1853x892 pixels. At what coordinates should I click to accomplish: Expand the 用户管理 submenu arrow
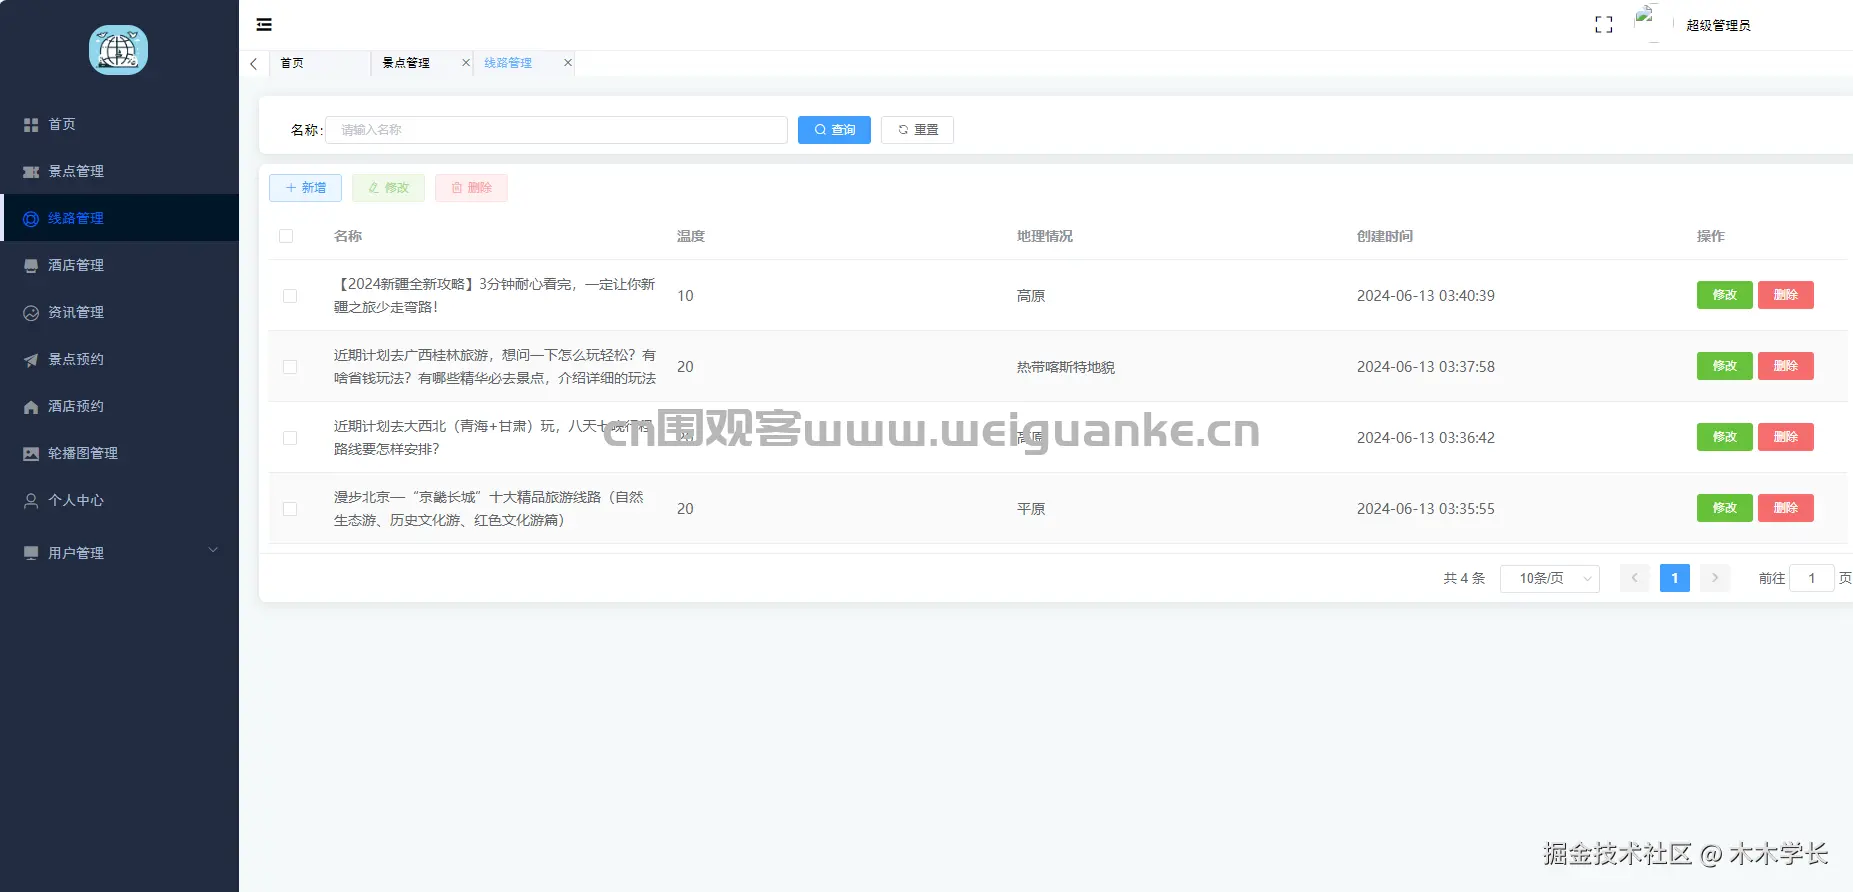point(213,551)
